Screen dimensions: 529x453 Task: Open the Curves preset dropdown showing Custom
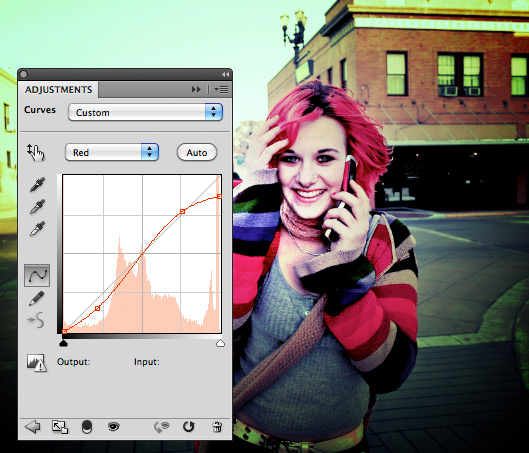[x=145, y=112]
